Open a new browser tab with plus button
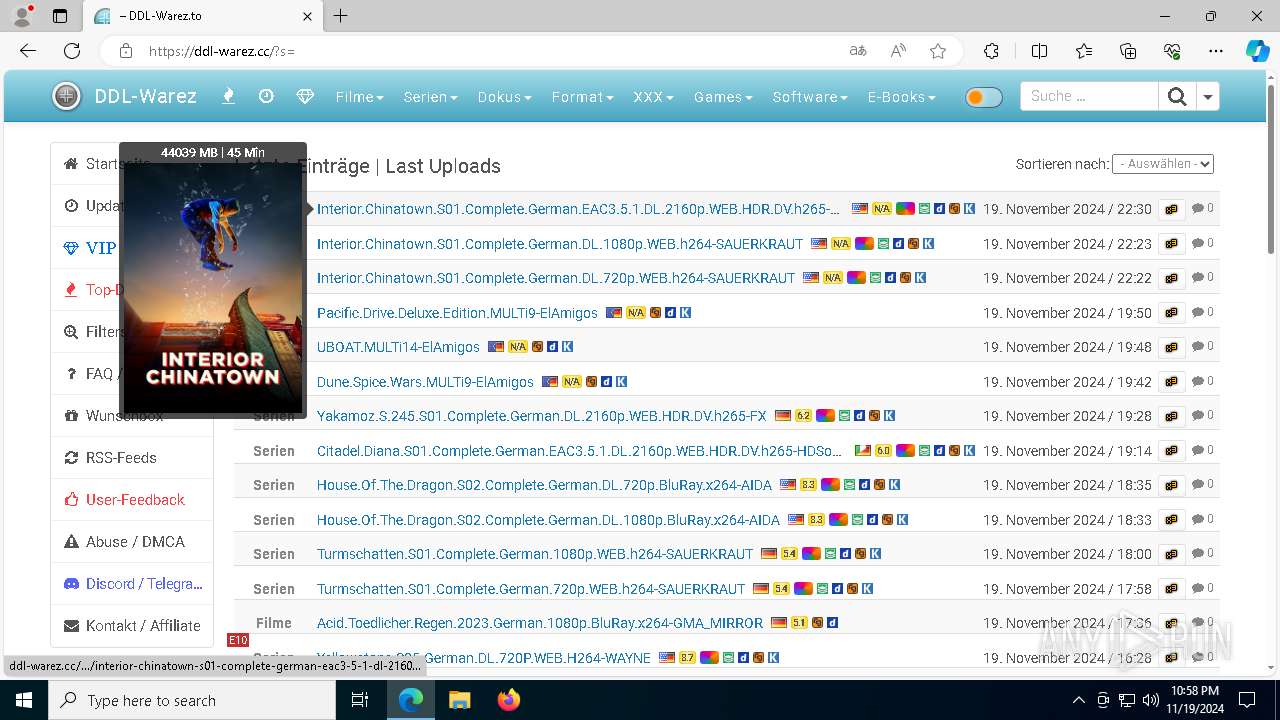The image size is (1280, 720). (x=341, y=16)
